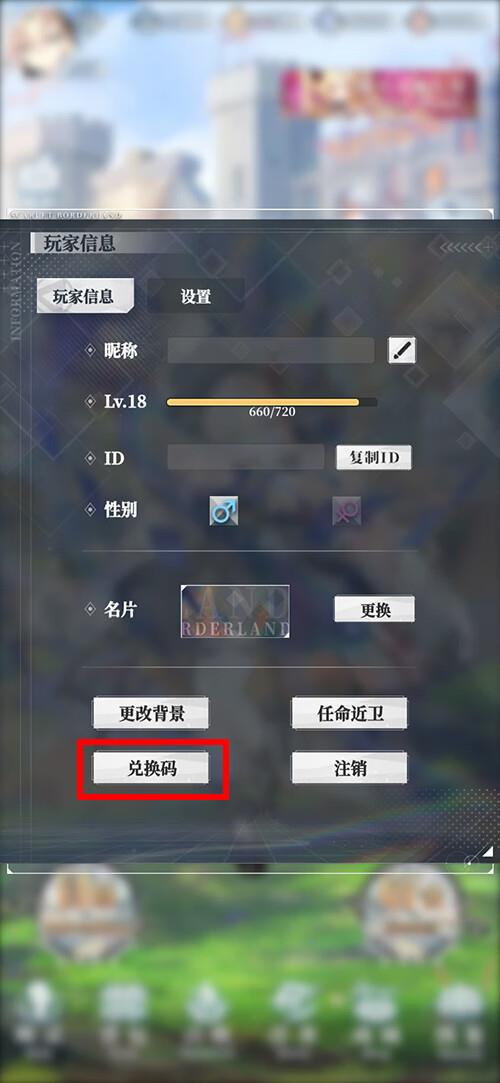The height and width of the screenshot is (1083, 500).
Task: Tap the pink event banner at top
Action: (379, 93)
